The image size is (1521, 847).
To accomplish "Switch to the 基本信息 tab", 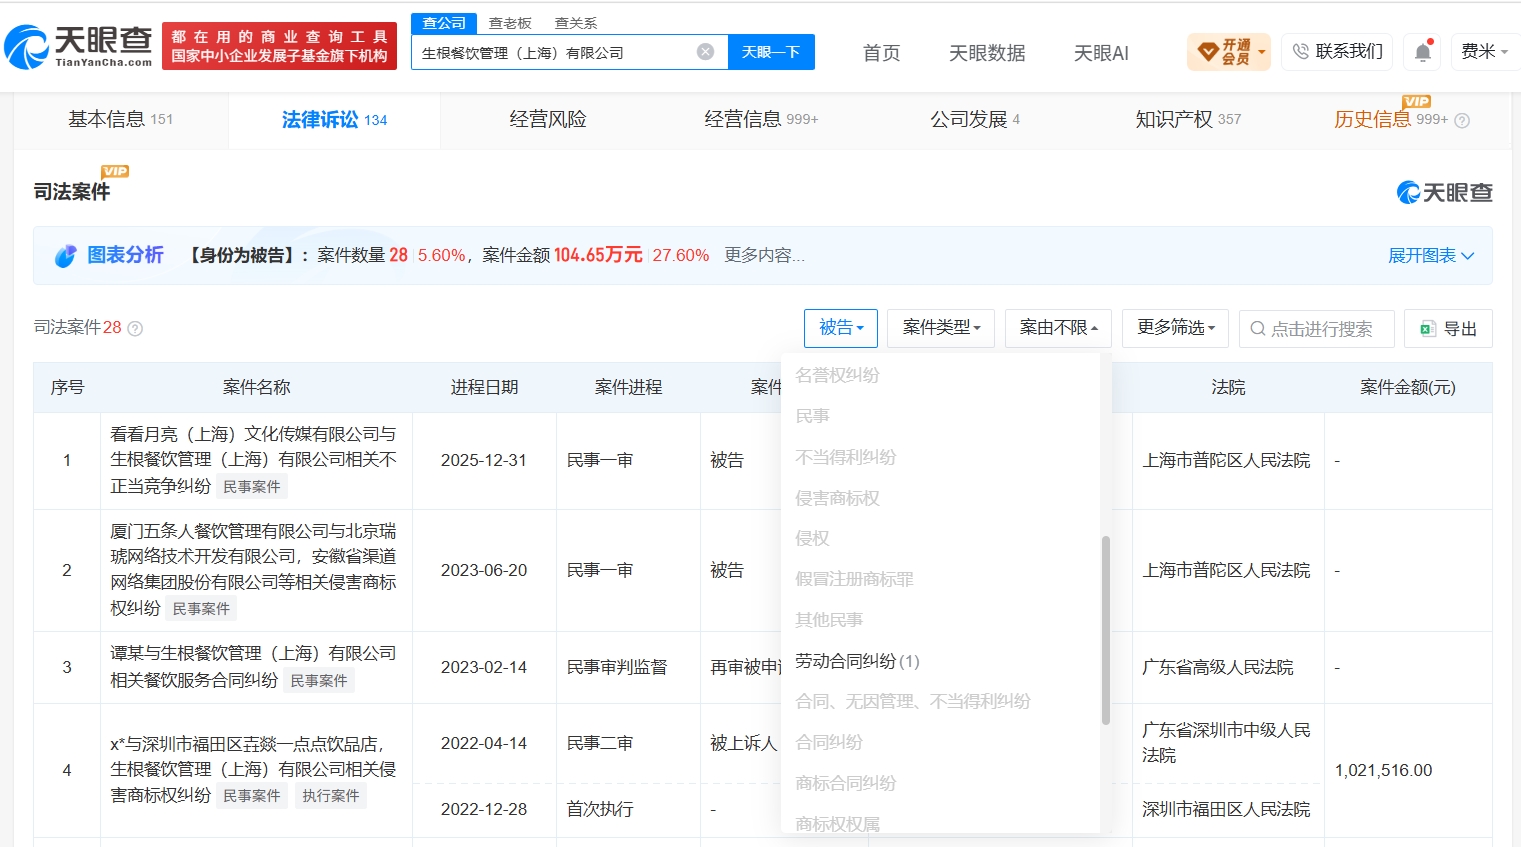I will coord(121,120).
